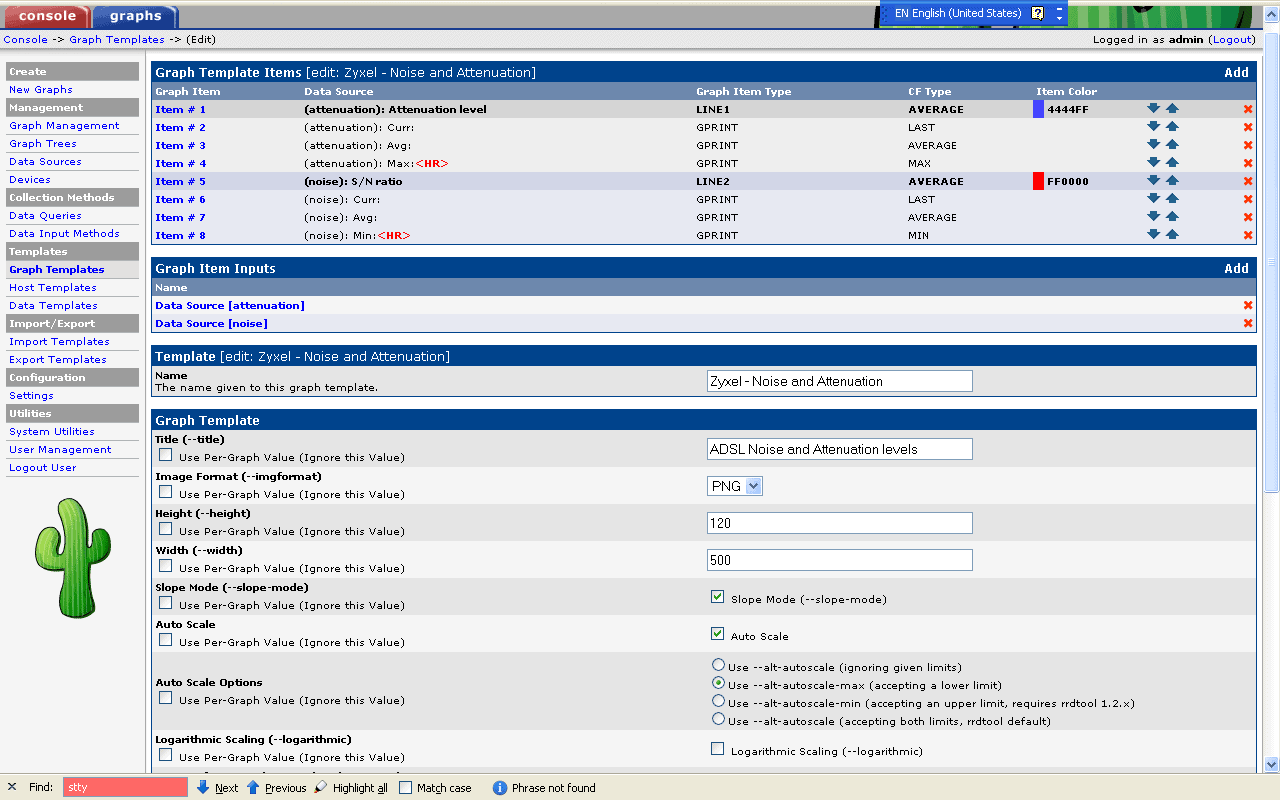Remove Data Source [attenuation] input

[1247, 305]
